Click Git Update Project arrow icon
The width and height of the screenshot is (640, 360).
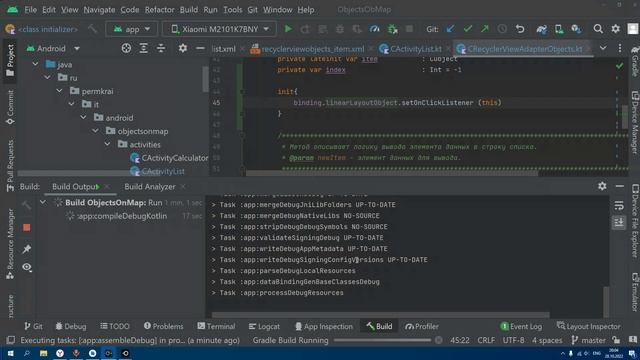click(x=450, y=29)
